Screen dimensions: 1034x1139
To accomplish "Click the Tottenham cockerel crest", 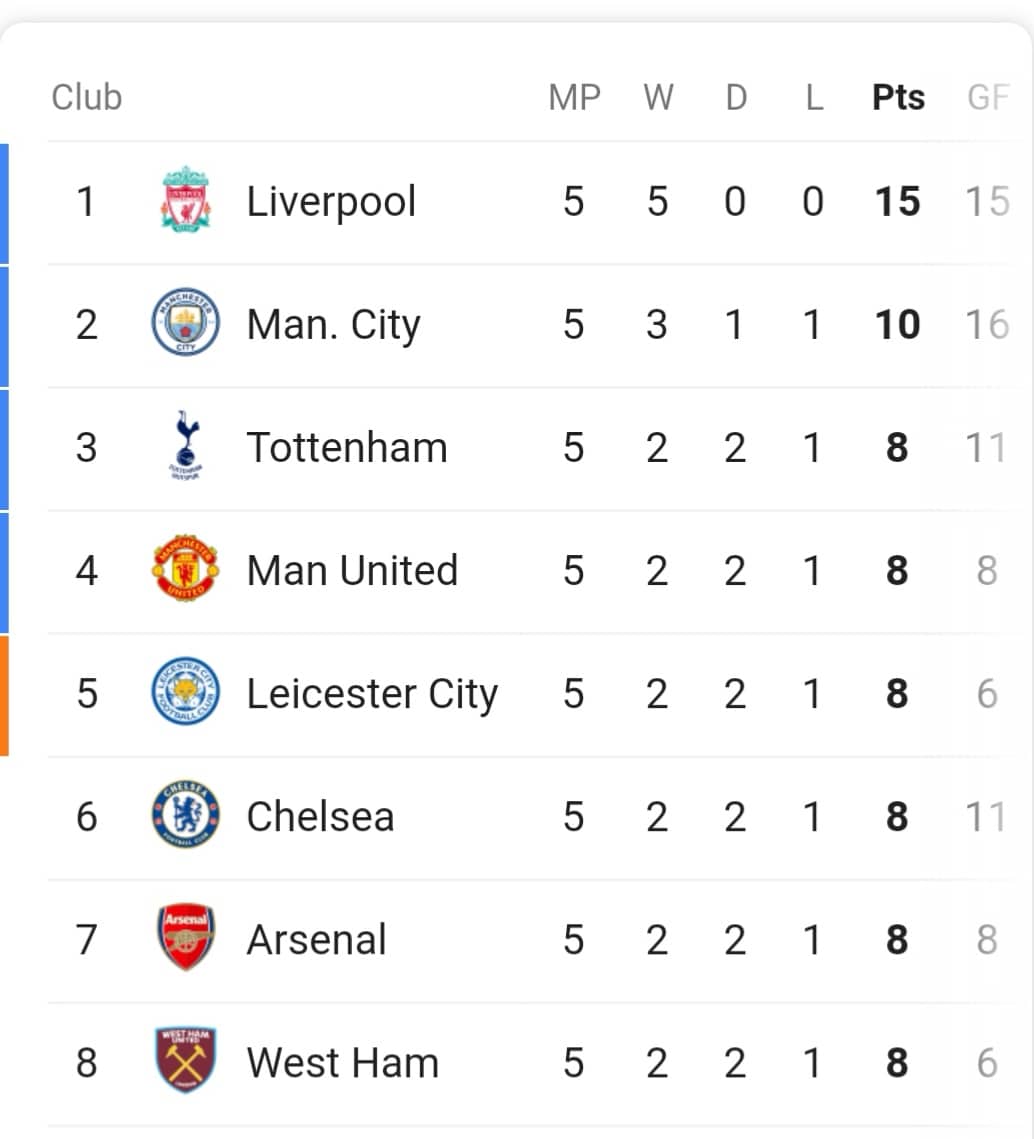I will [186, 445].
